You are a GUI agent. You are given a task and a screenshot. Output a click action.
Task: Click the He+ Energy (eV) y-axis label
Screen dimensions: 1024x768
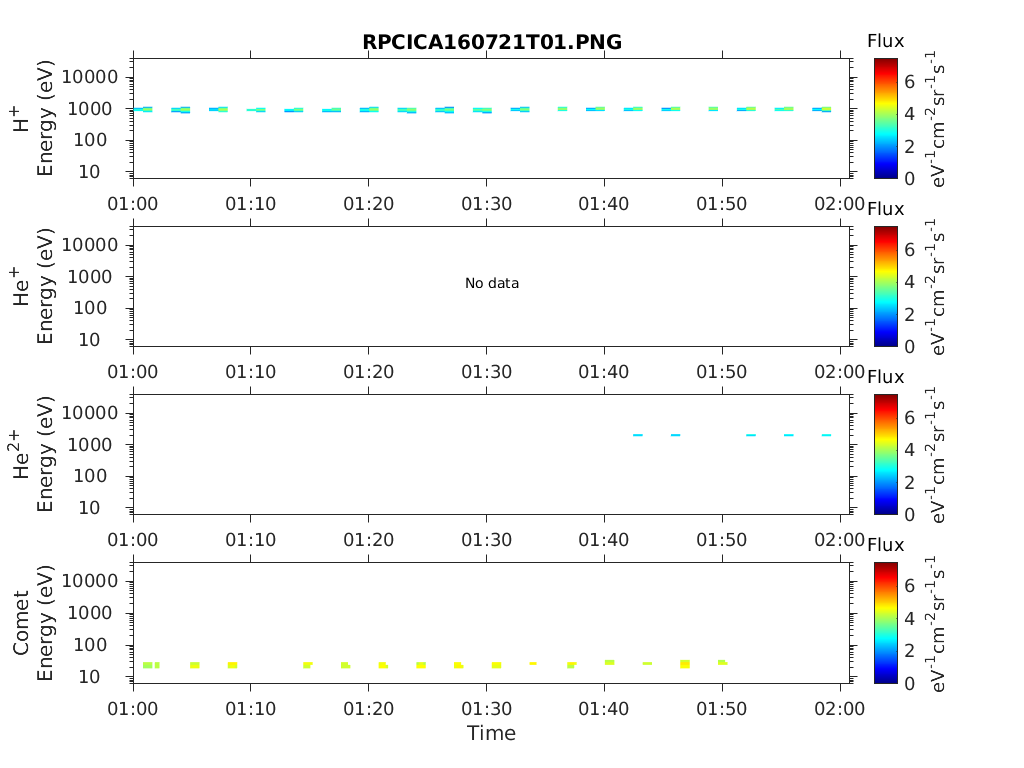[34, 286]
